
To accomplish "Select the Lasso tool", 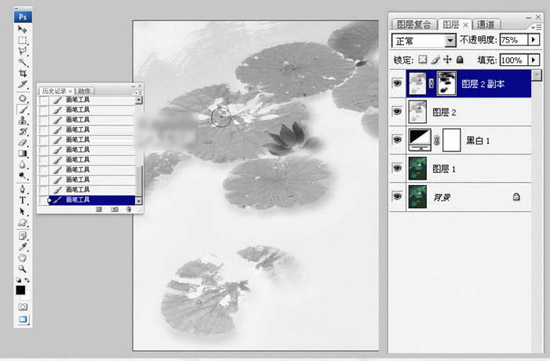I will click(22, 52).
